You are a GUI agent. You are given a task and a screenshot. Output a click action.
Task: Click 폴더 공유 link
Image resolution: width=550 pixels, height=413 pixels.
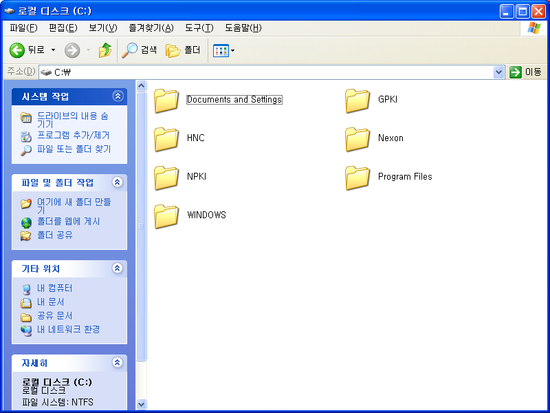(x=55, y=235)
